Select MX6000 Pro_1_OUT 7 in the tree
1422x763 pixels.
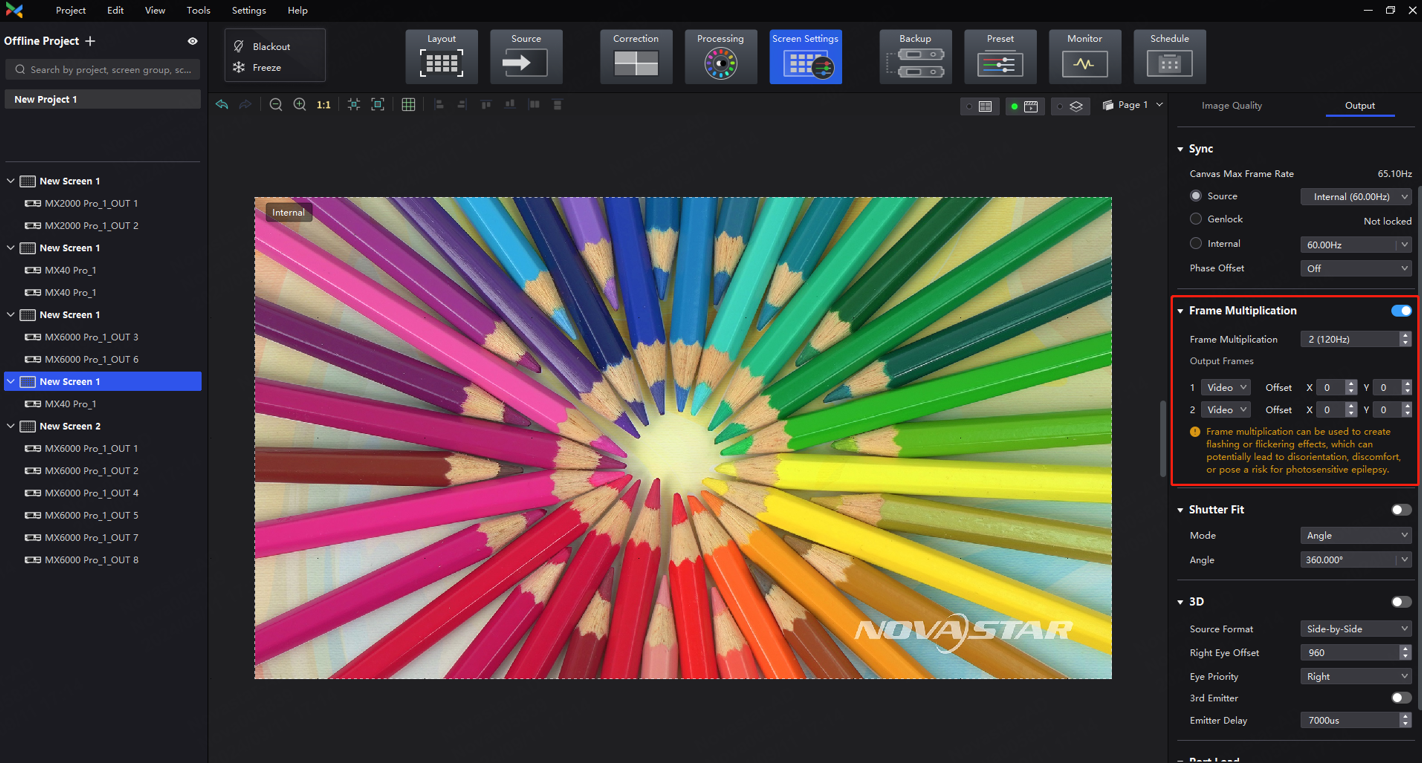tap(91, 538)
